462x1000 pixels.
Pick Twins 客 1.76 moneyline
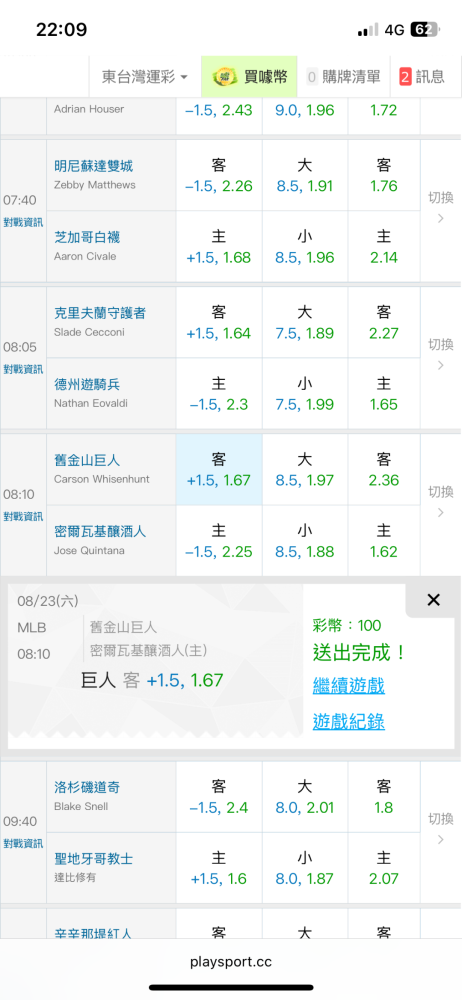click(384, 175)
